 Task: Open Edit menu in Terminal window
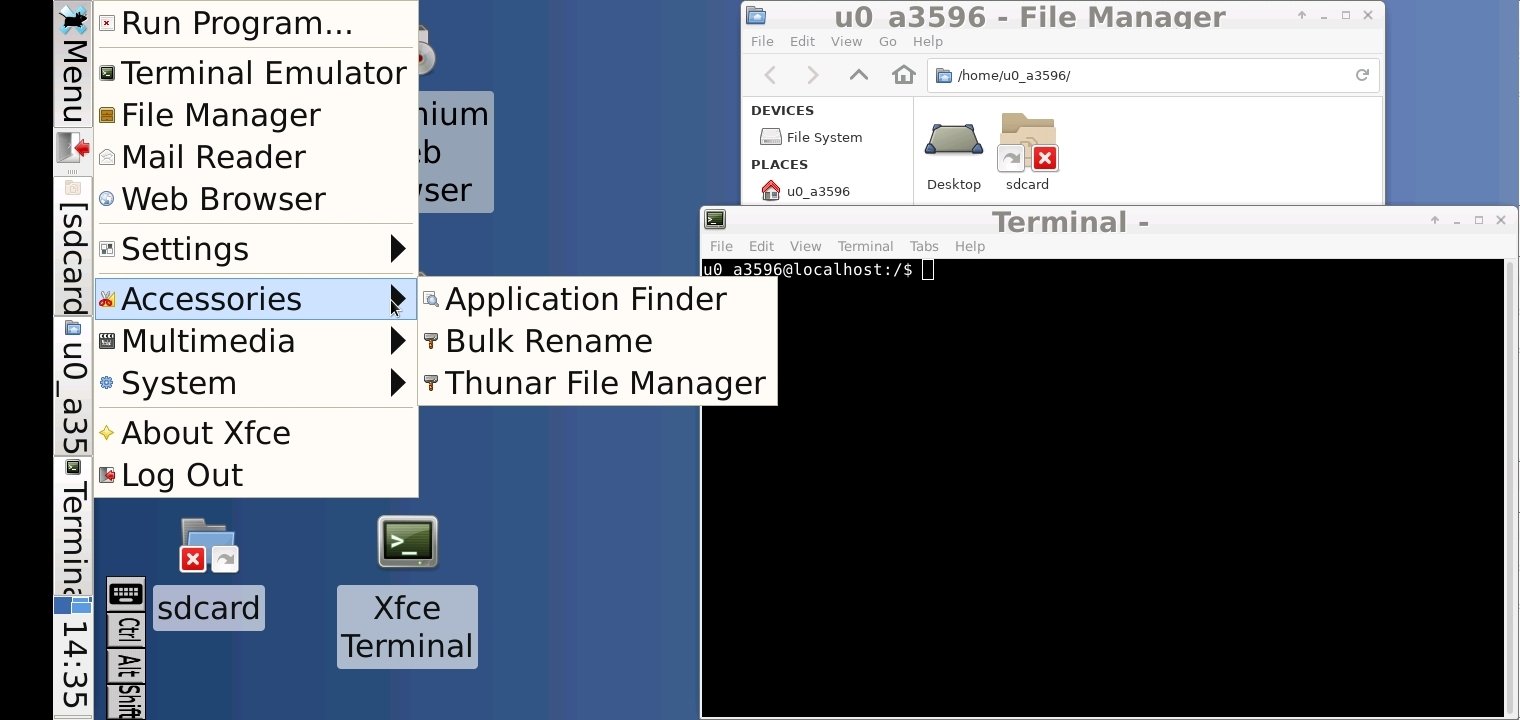[761, 246]
